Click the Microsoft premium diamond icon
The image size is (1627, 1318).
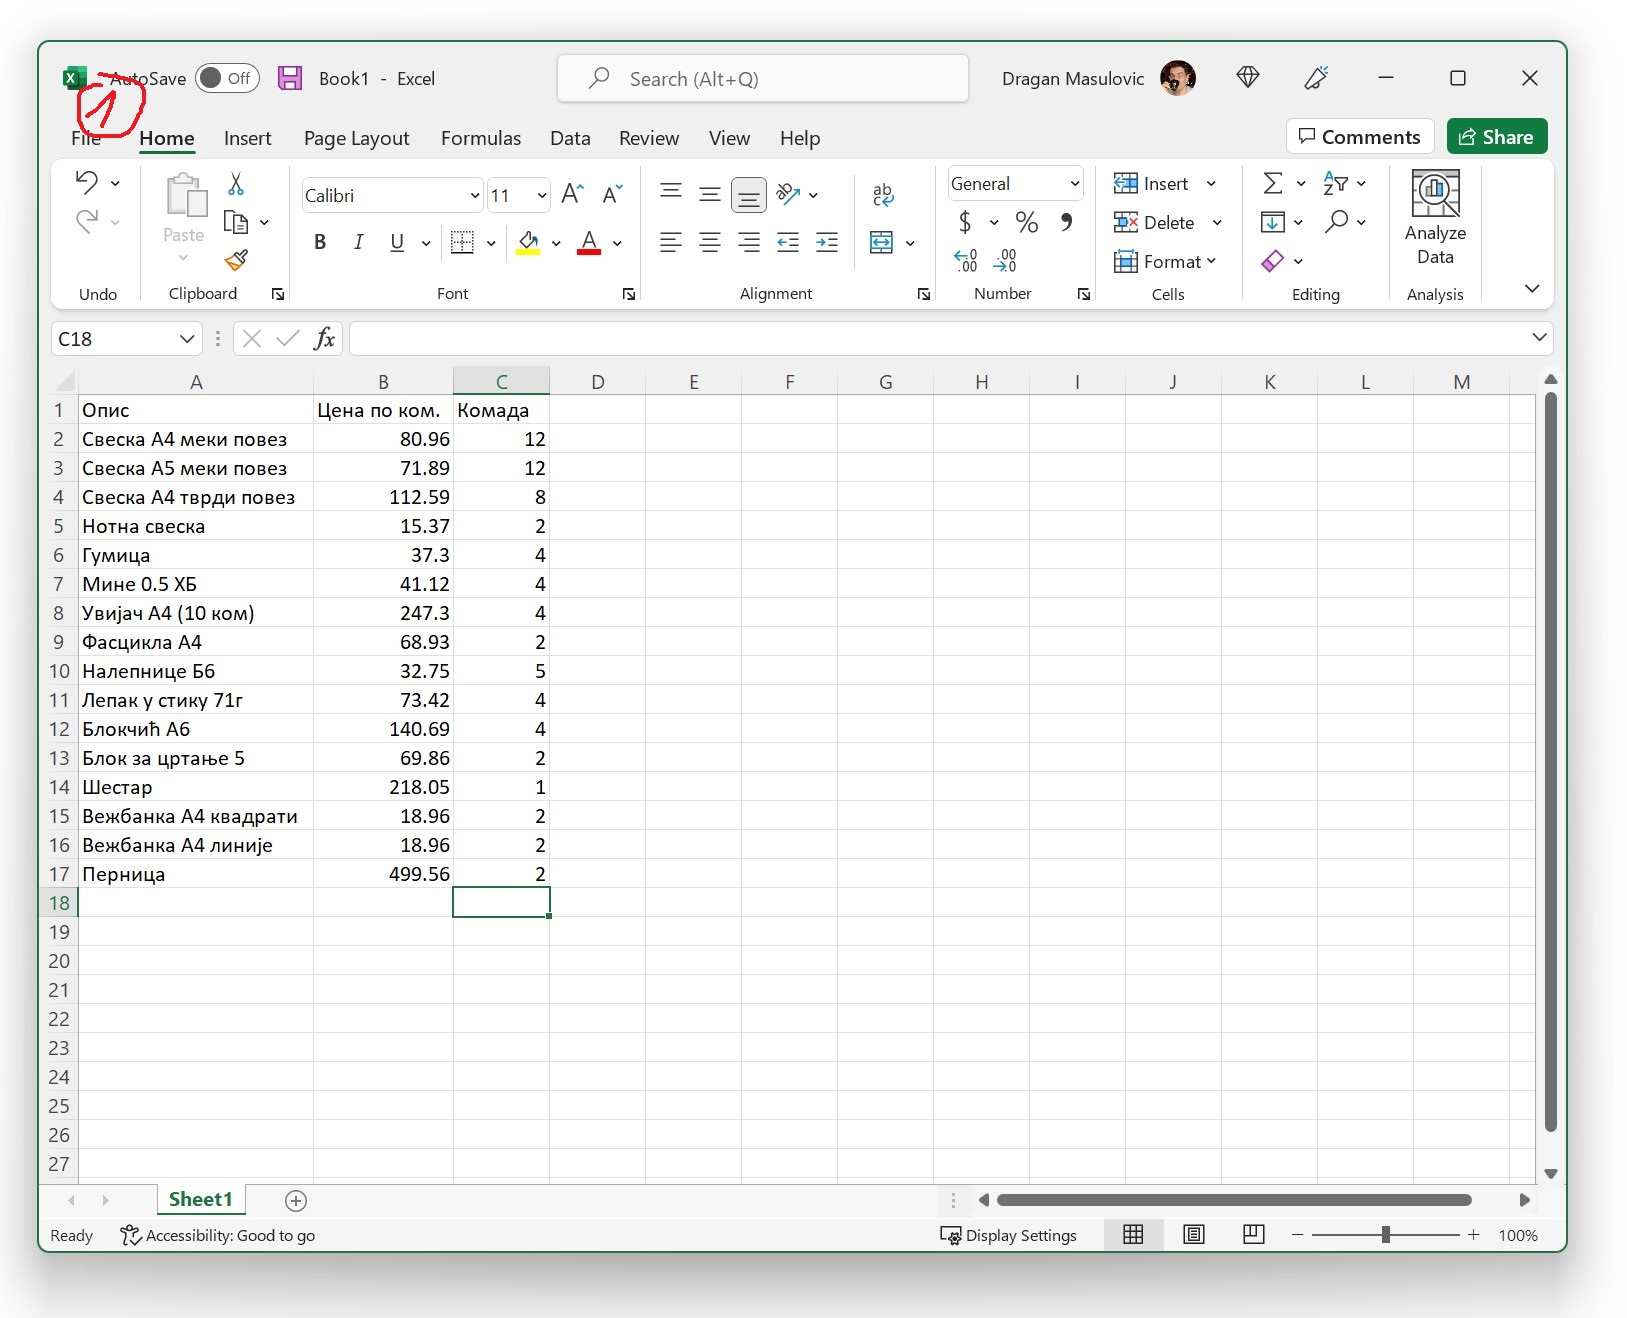click(1248, 77)
